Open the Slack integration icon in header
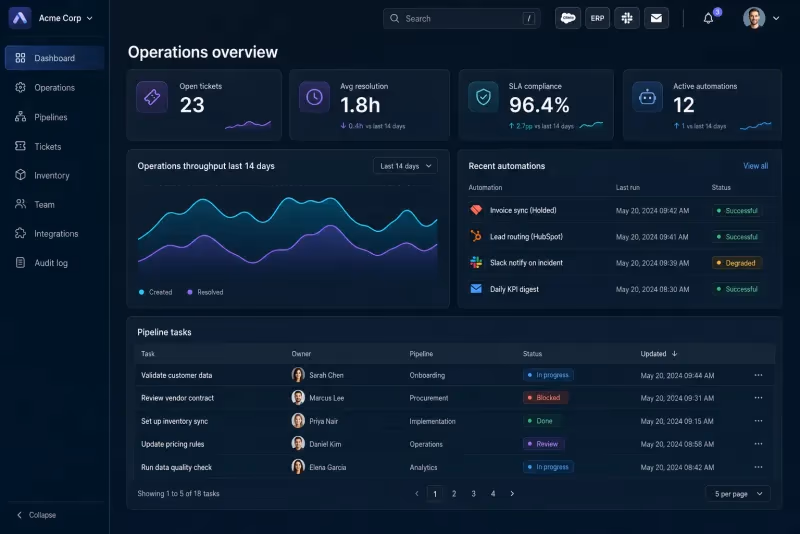The image size is (800, 534). pyautogui.click(x=627, y=18)
